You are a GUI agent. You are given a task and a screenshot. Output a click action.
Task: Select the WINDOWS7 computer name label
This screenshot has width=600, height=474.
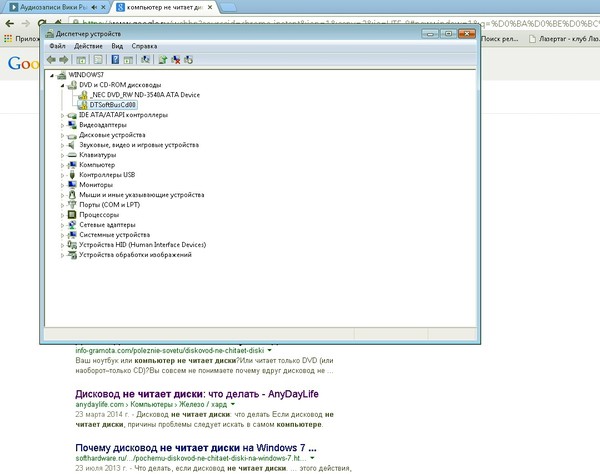coord(86,75)
